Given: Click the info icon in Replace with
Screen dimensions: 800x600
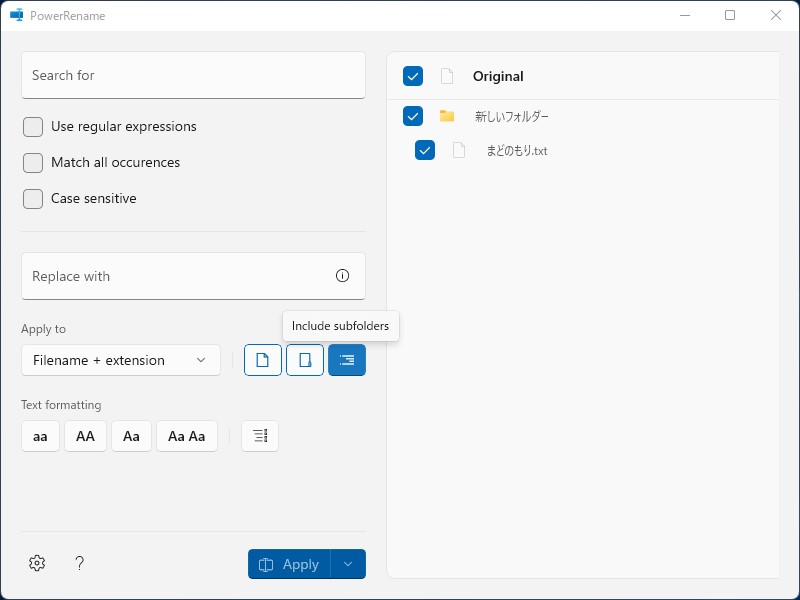Looking at the screenshot, I should pos(343,276).
